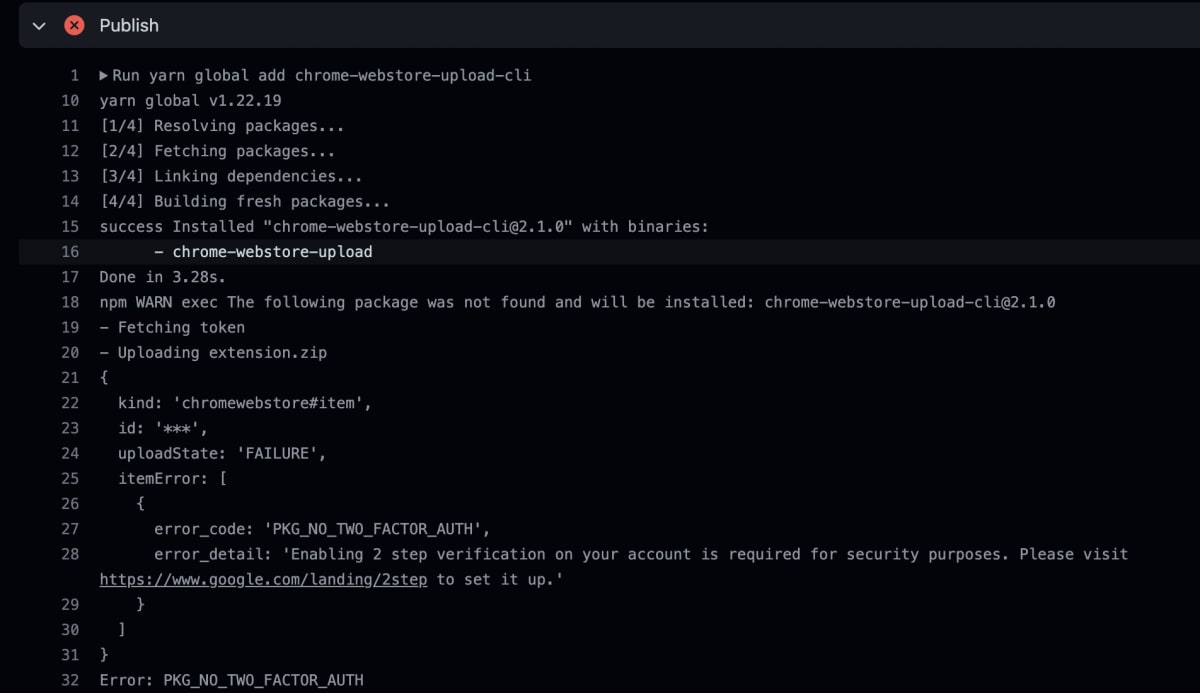The width and height of the screenshot is (1200, 693).
Task: Select line number 22 kind chromewebstore
Action: [x=70, y=403]
